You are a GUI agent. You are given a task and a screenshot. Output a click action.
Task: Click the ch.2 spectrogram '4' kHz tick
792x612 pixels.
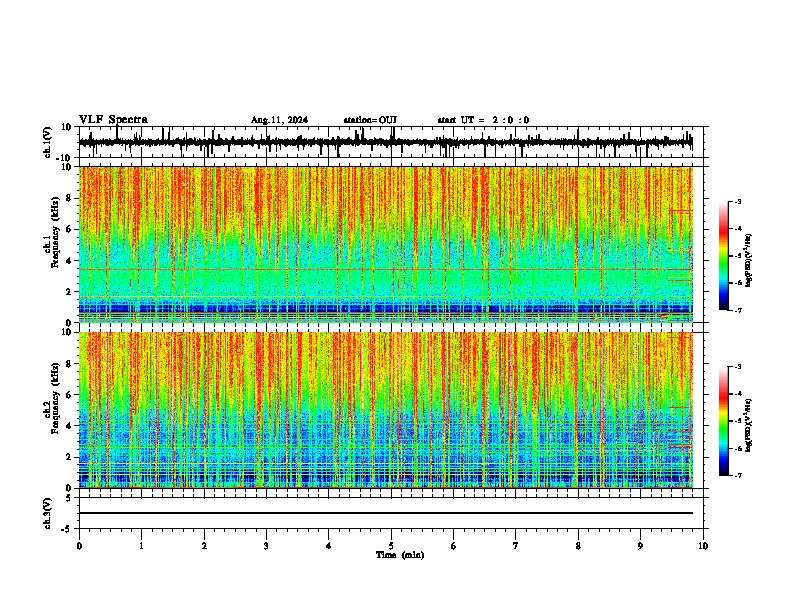click(x=69, y=426)
